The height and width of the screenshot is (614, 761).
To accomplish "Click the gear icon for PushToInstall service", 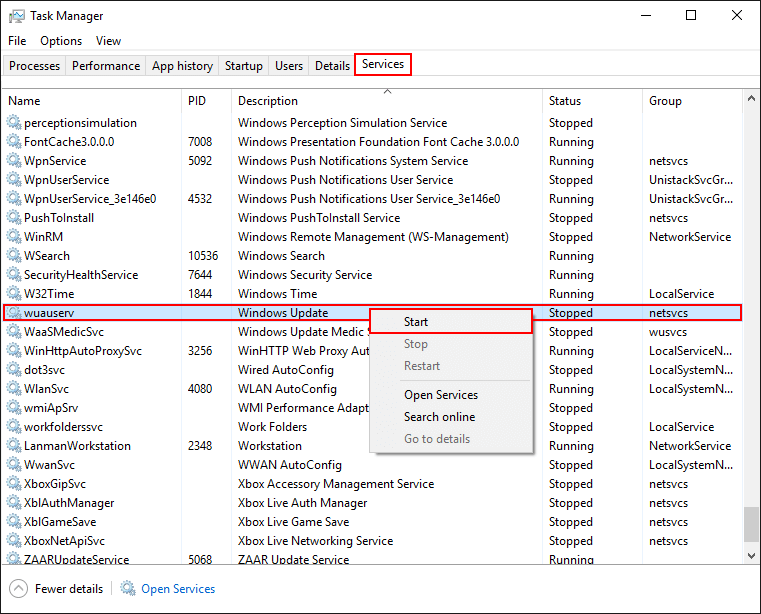I will pyautogui.click(x=14, y=217).
